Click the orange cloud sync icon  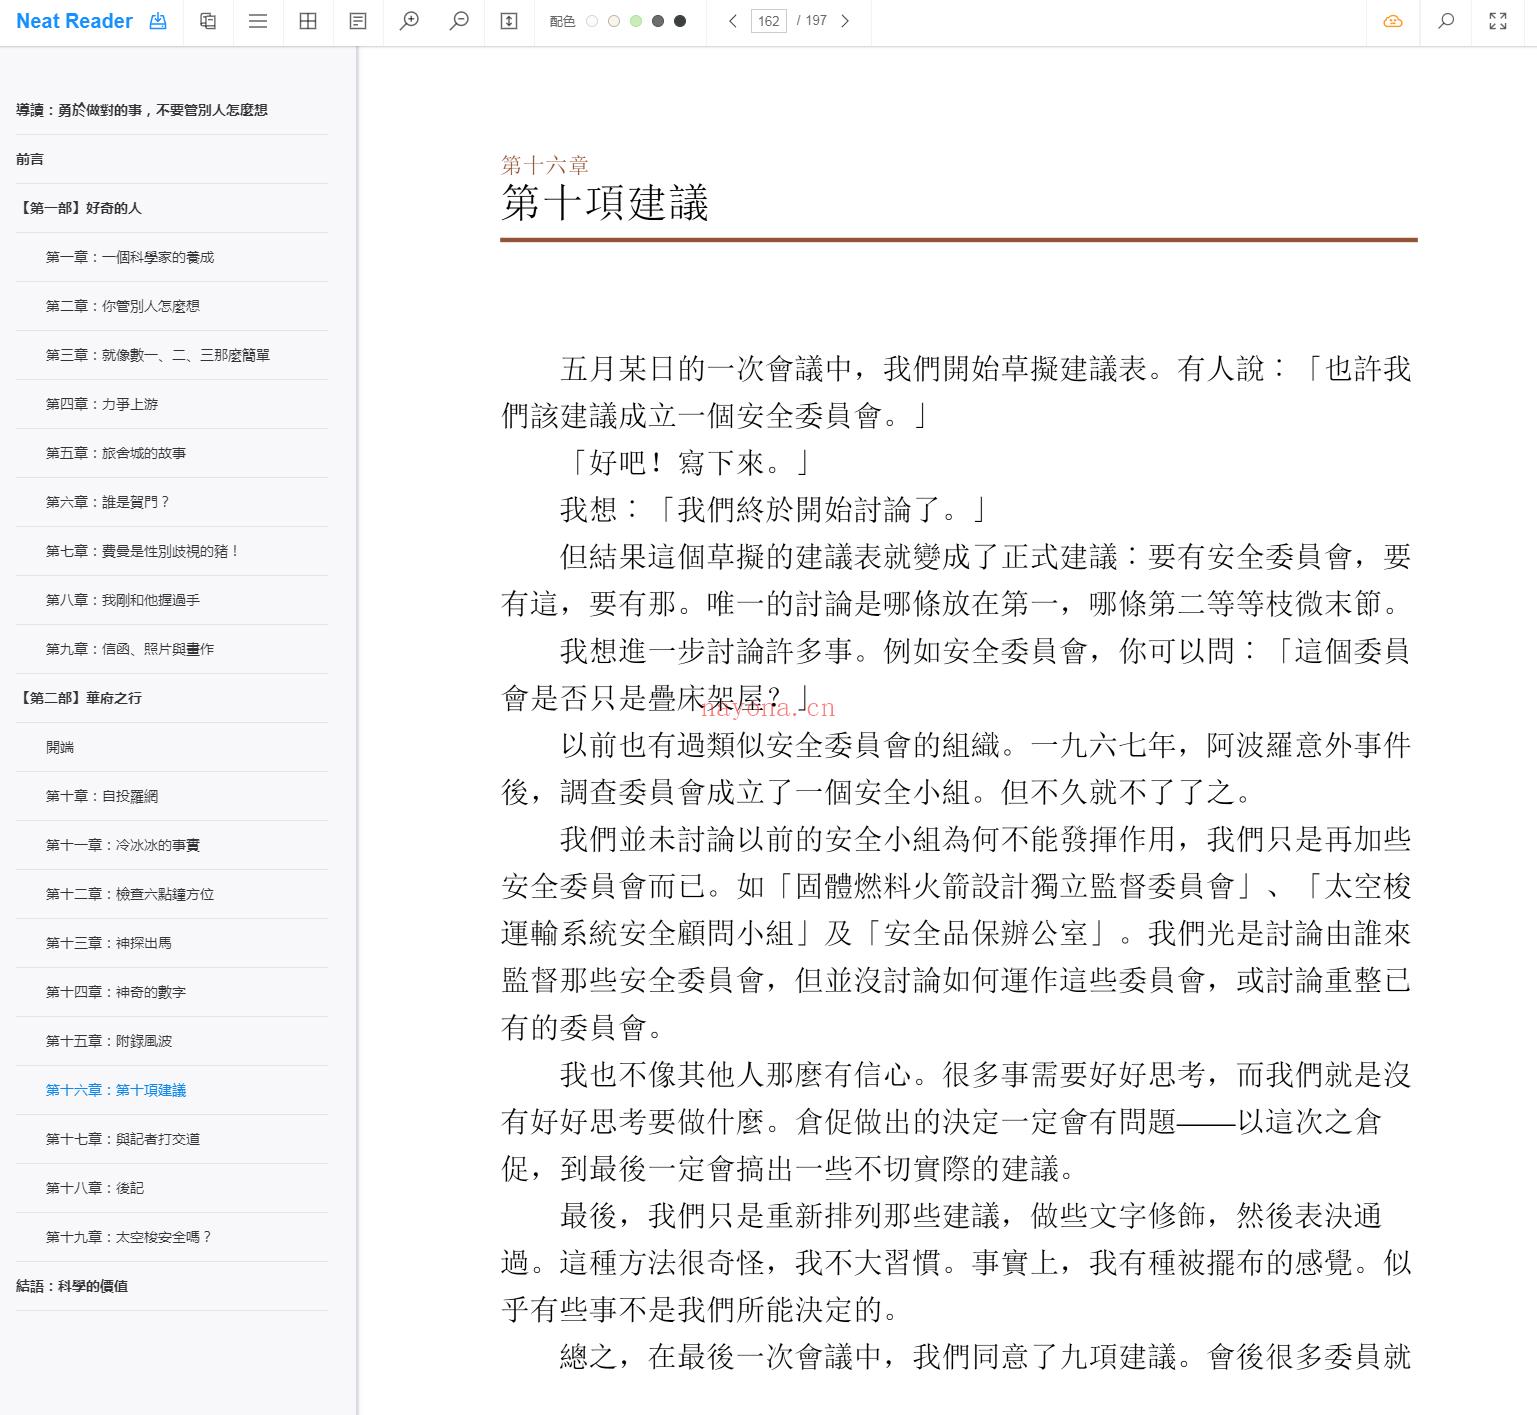pyautogui.click(x=1393, y=21)
